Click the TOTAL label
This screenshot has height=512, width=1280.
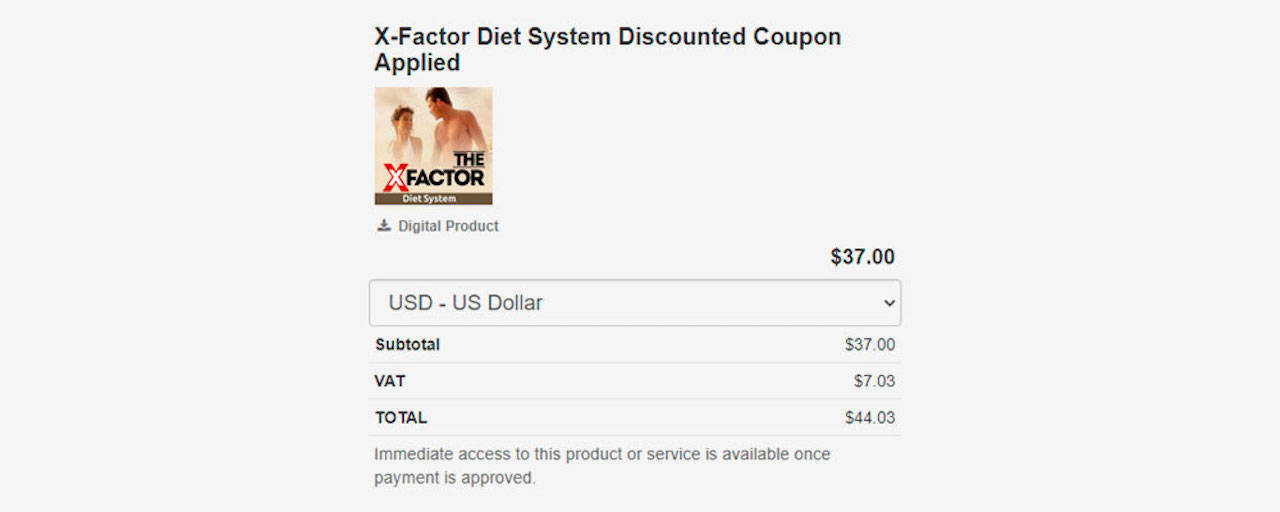401,418
